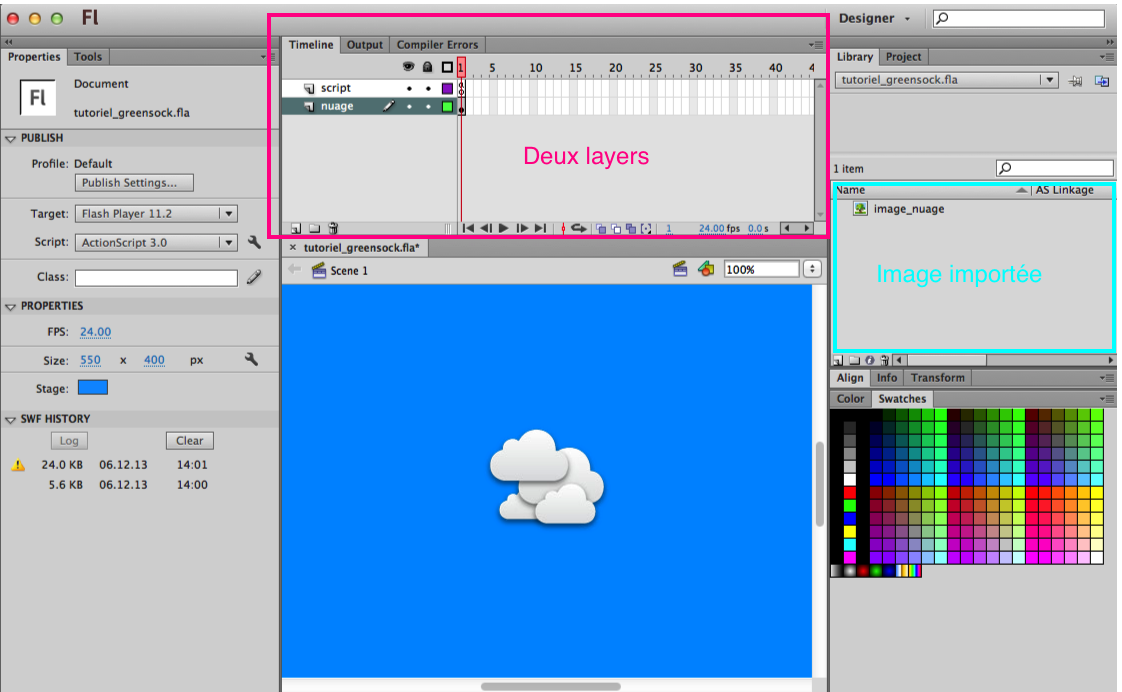Image resolution: width=1122 pixels, height=692 pixels.
Task: Click the Edit Scene clapperboard icon
Action: point(680,269)
